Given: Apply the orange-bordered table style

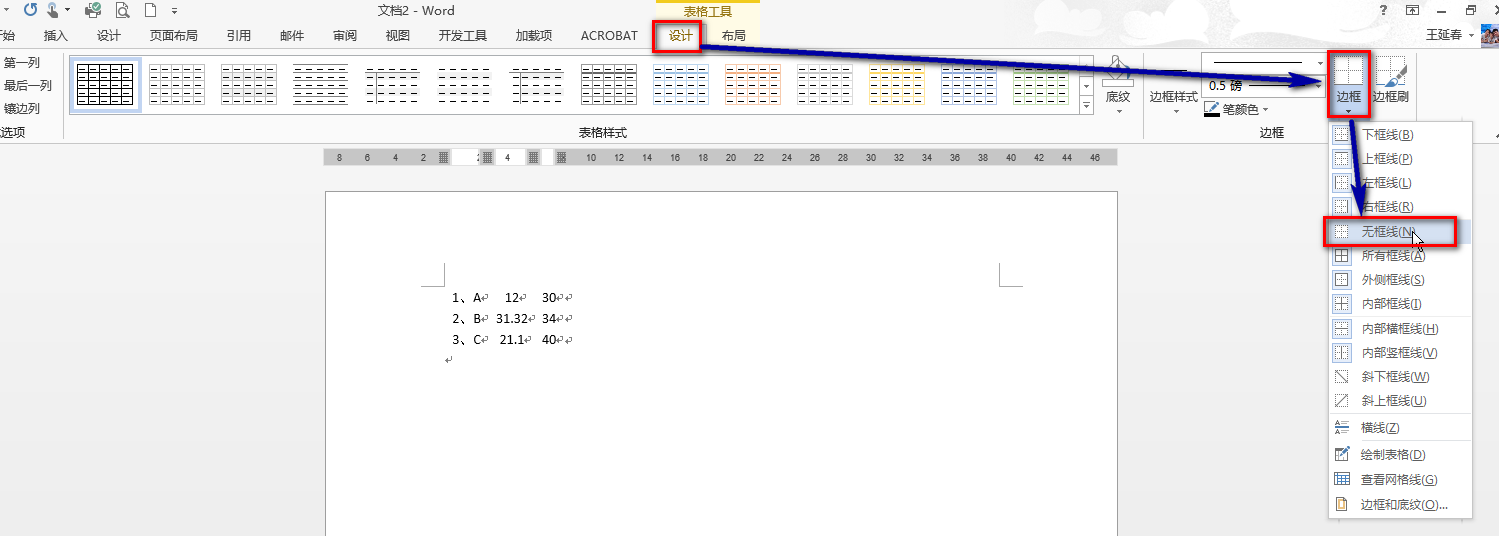Looking at the screenshot, I should [752, 85].
